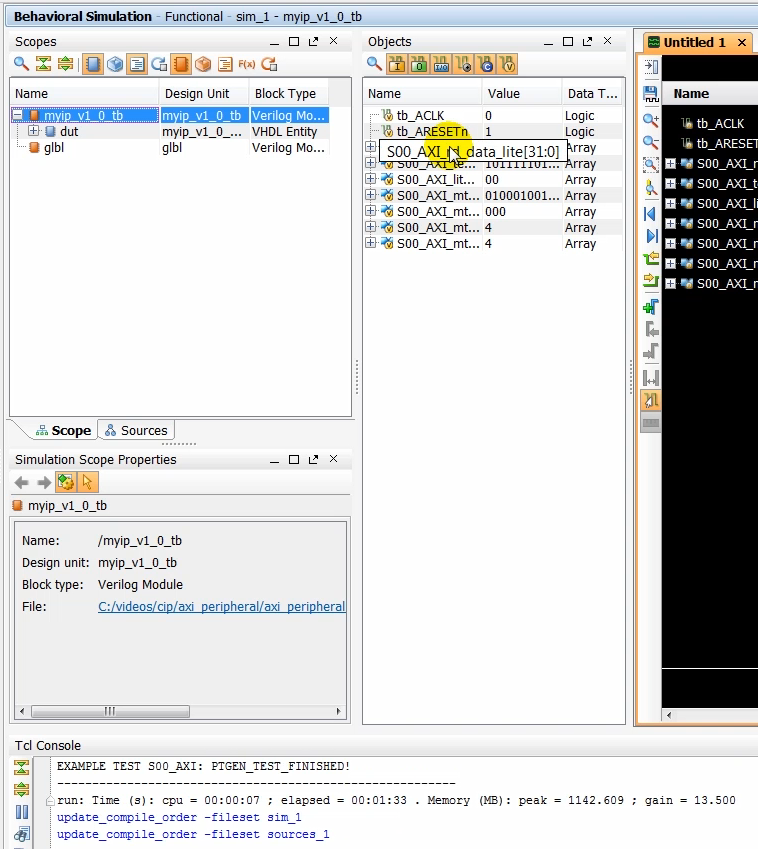This screenshot has height=849, width=758.
Task: Click the search icon in Scopes panel
Action: [x=21, y=64]
